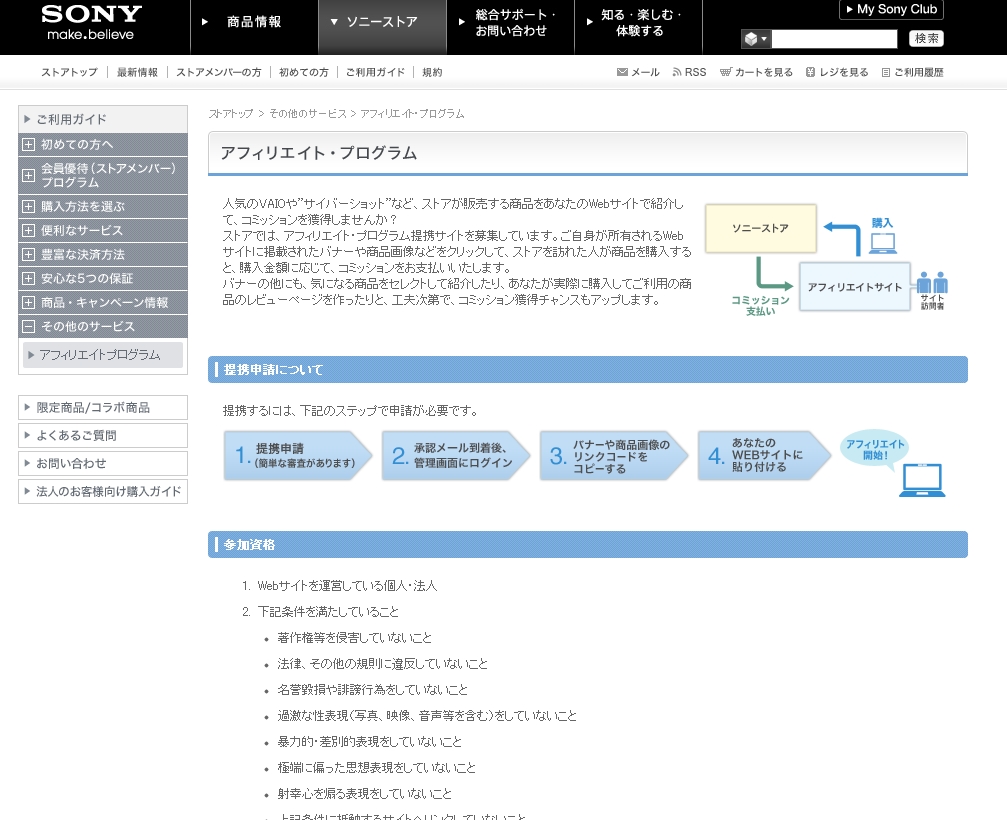Click the メール envelope icon
The width and height of the screenshot is (1007, 820).
[x=622, y=73]
